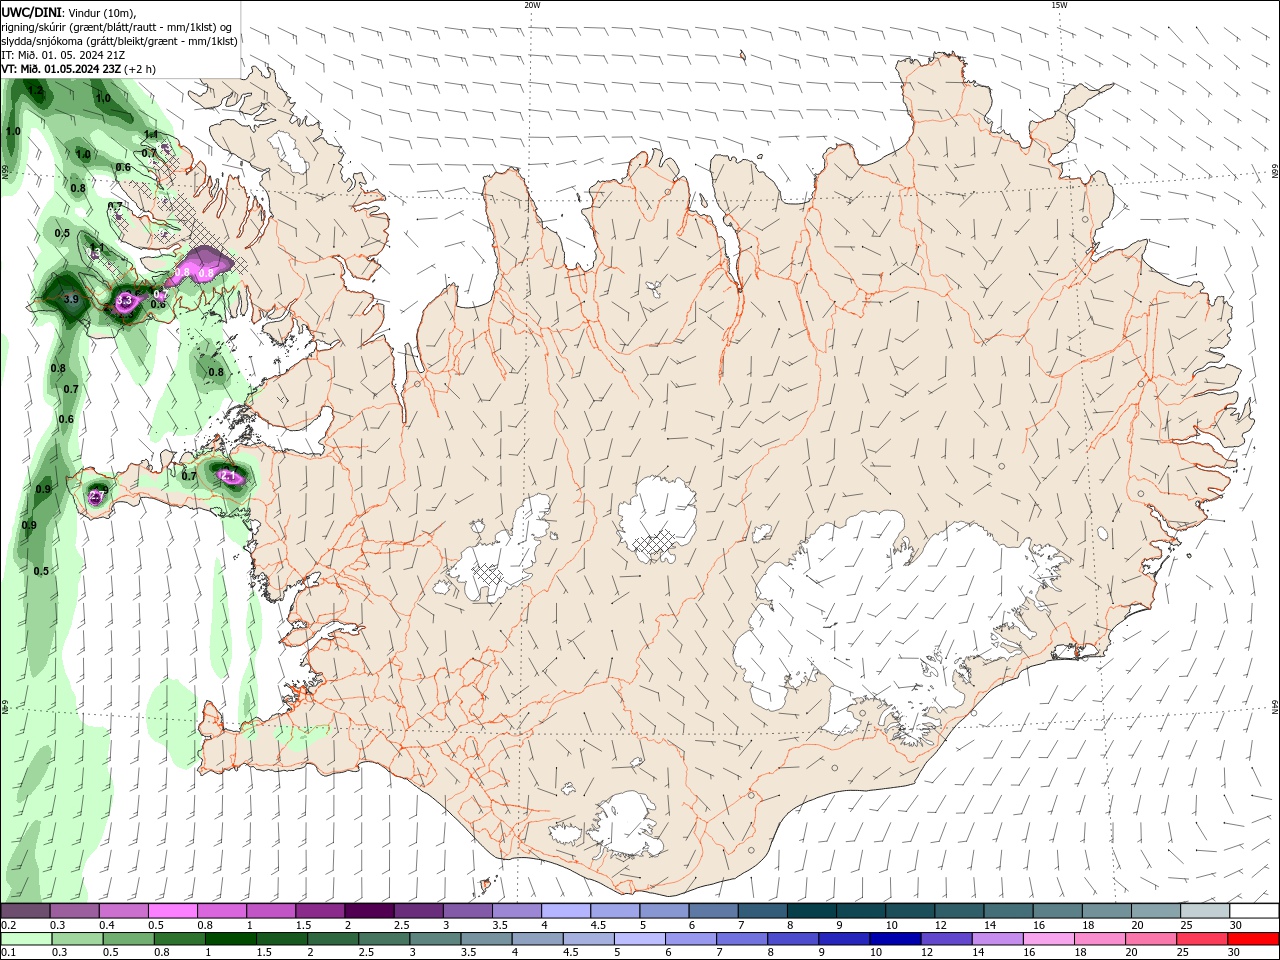Click the 'rigning/skúrir' description line

point(118,26)
